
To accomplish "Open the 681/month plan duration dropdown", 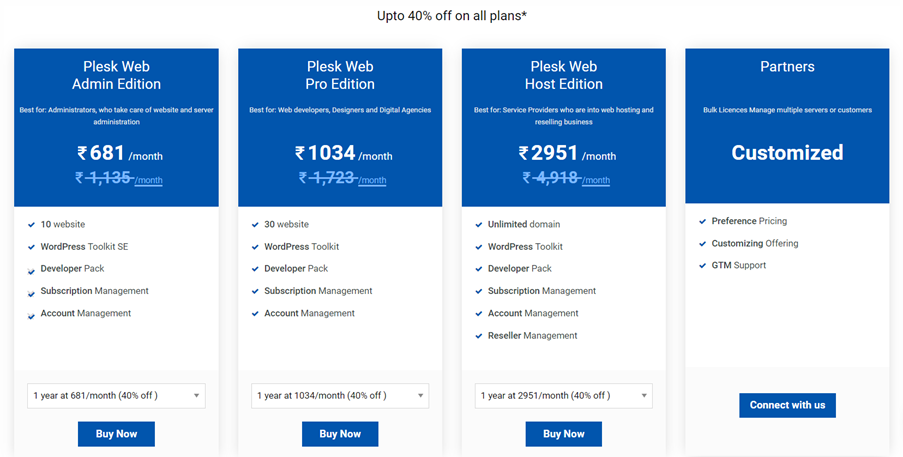I will click(x=116, y=396).
